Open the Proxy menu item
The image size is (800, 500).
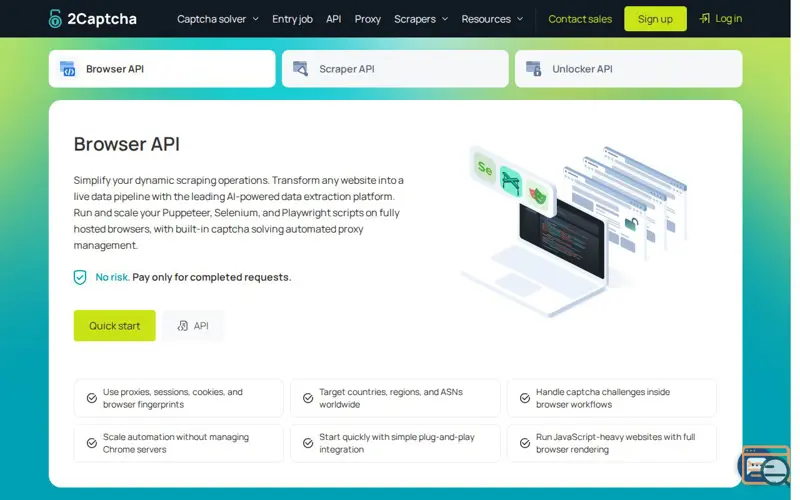tap(368, 19)
